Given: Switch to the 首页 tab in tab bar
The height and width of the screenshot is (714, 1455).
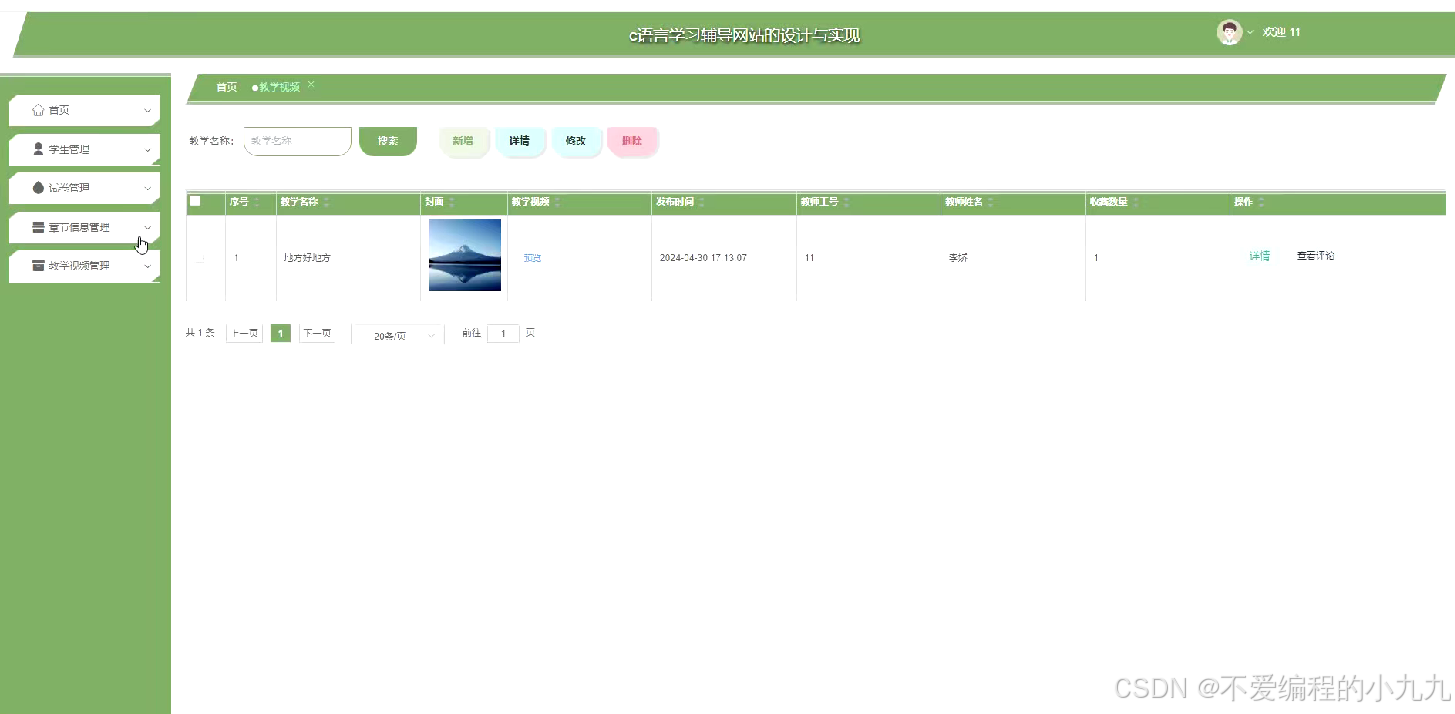Looking at the screenshot, I should (227, 88).
